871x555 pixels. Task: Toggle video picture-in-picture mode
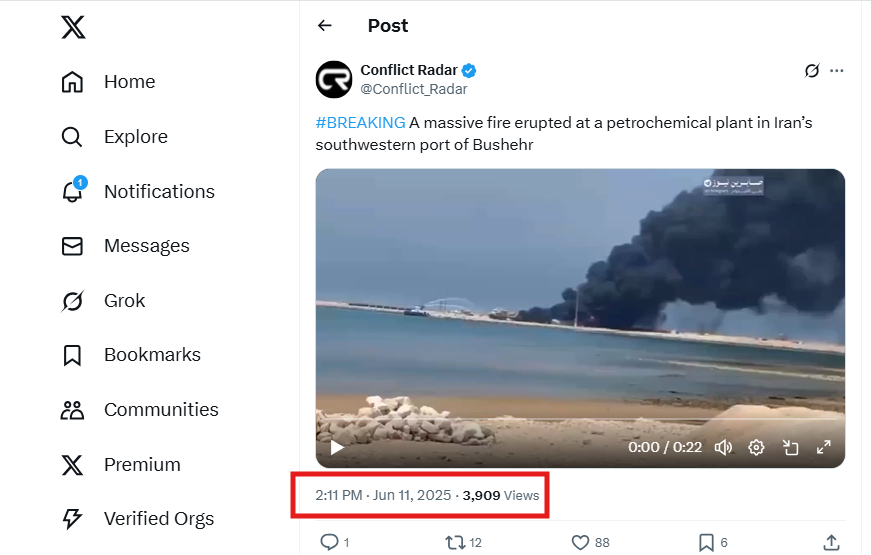[790, 448]
